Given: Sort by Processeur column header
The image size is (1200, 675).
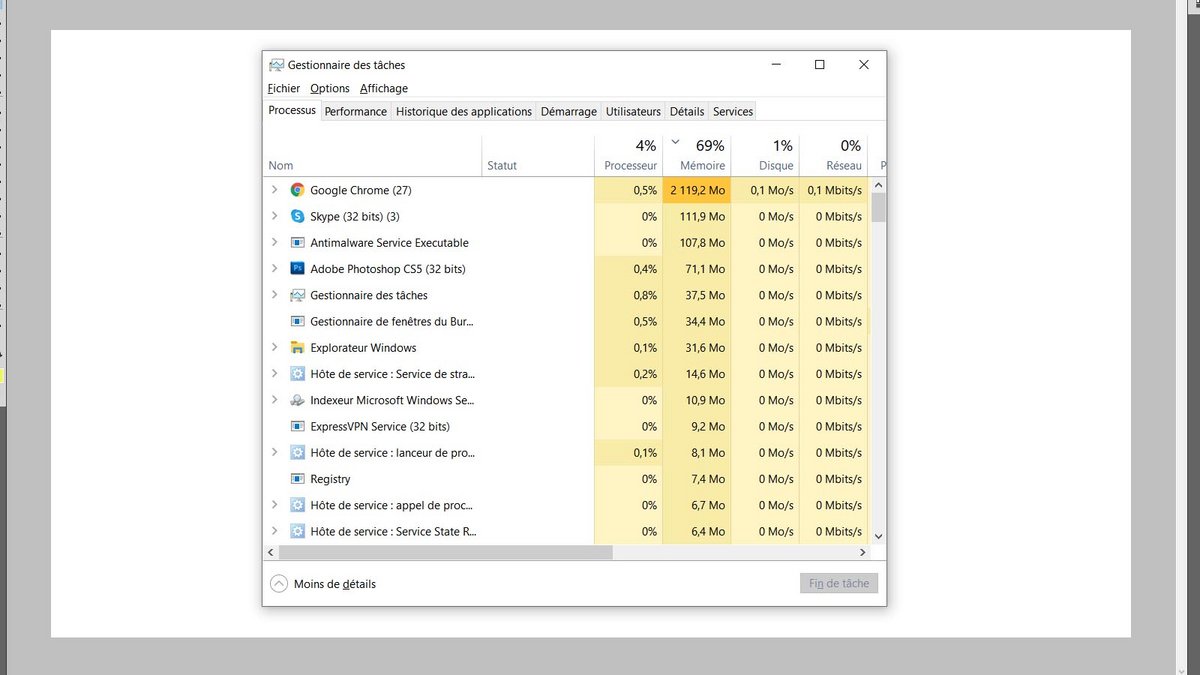Looking at the screenshot, I should (628, 156).
